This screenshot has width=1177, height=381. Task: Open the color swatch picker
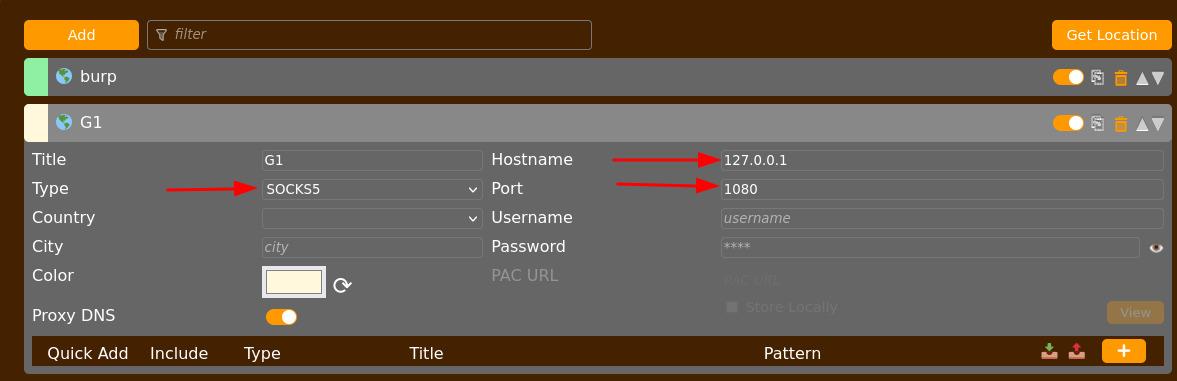293,282
